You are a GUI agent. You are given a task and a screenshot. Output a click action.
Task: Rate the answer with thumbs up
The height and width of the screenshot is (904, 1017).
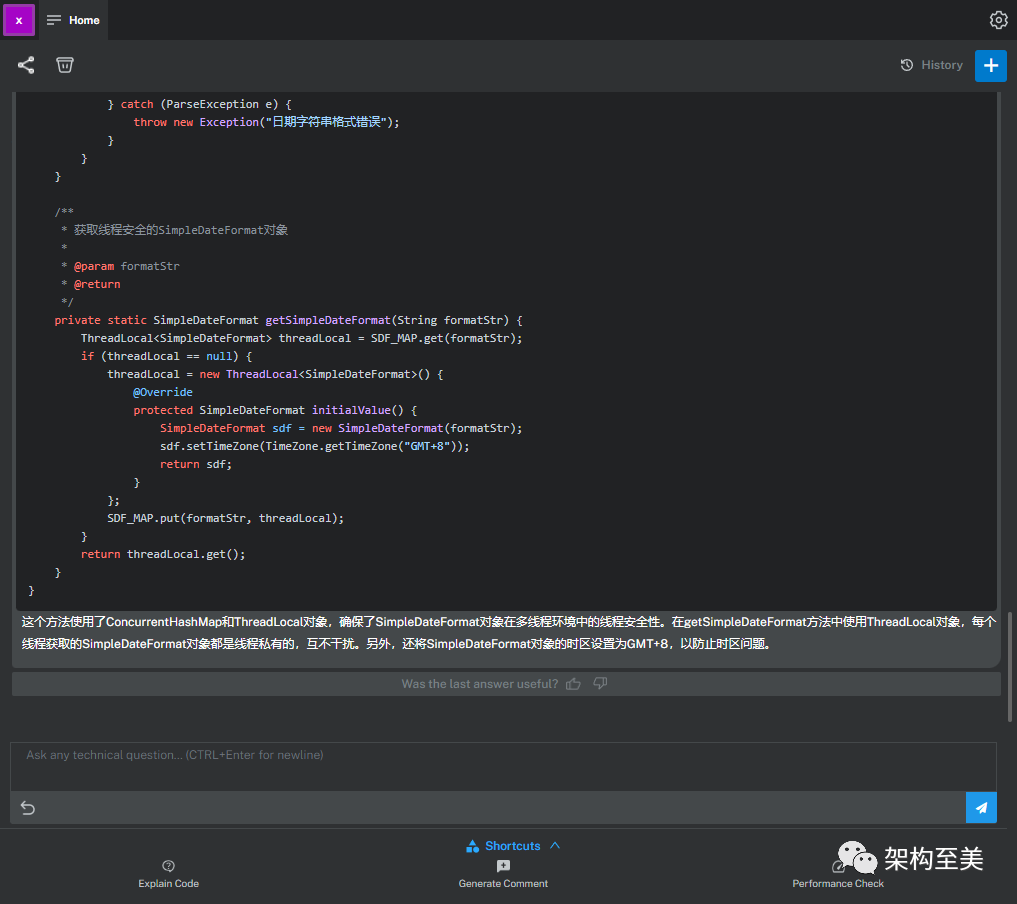(573, 684)
